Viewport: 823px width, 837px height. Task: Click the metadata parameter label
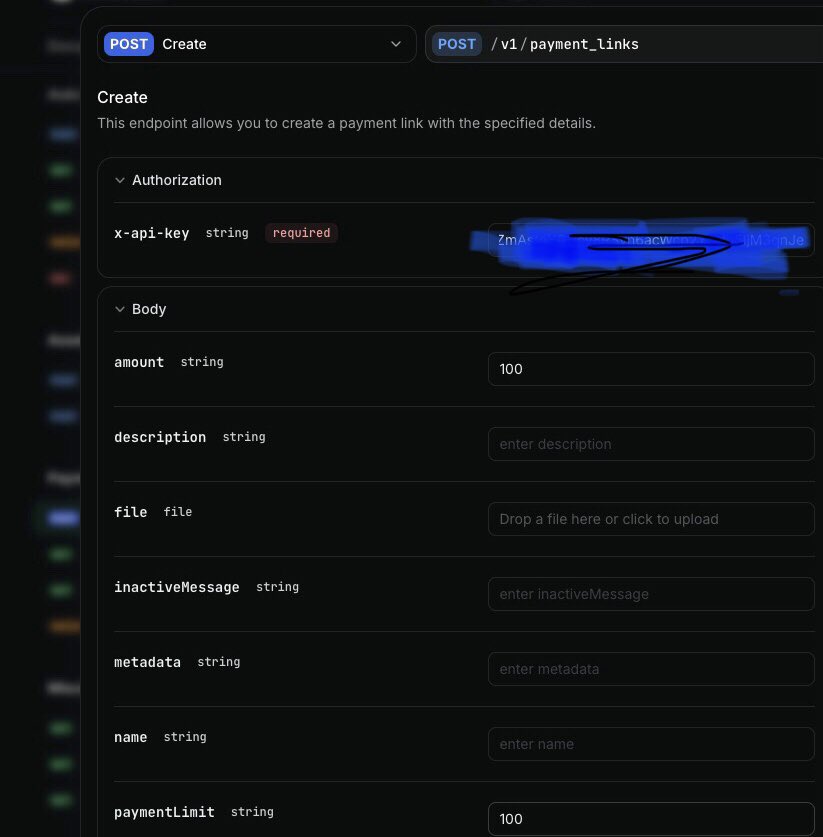click(147, 662)
